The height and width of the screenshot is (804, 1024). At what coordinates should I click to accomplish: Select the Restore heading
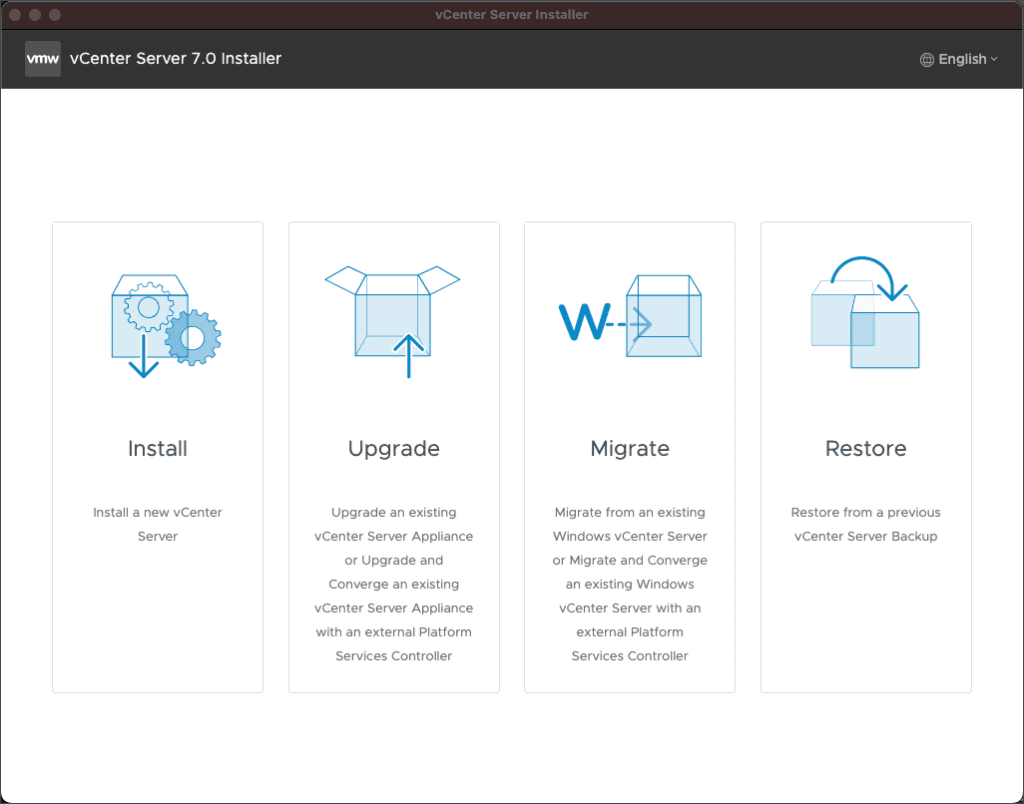[x=866, y=449]
